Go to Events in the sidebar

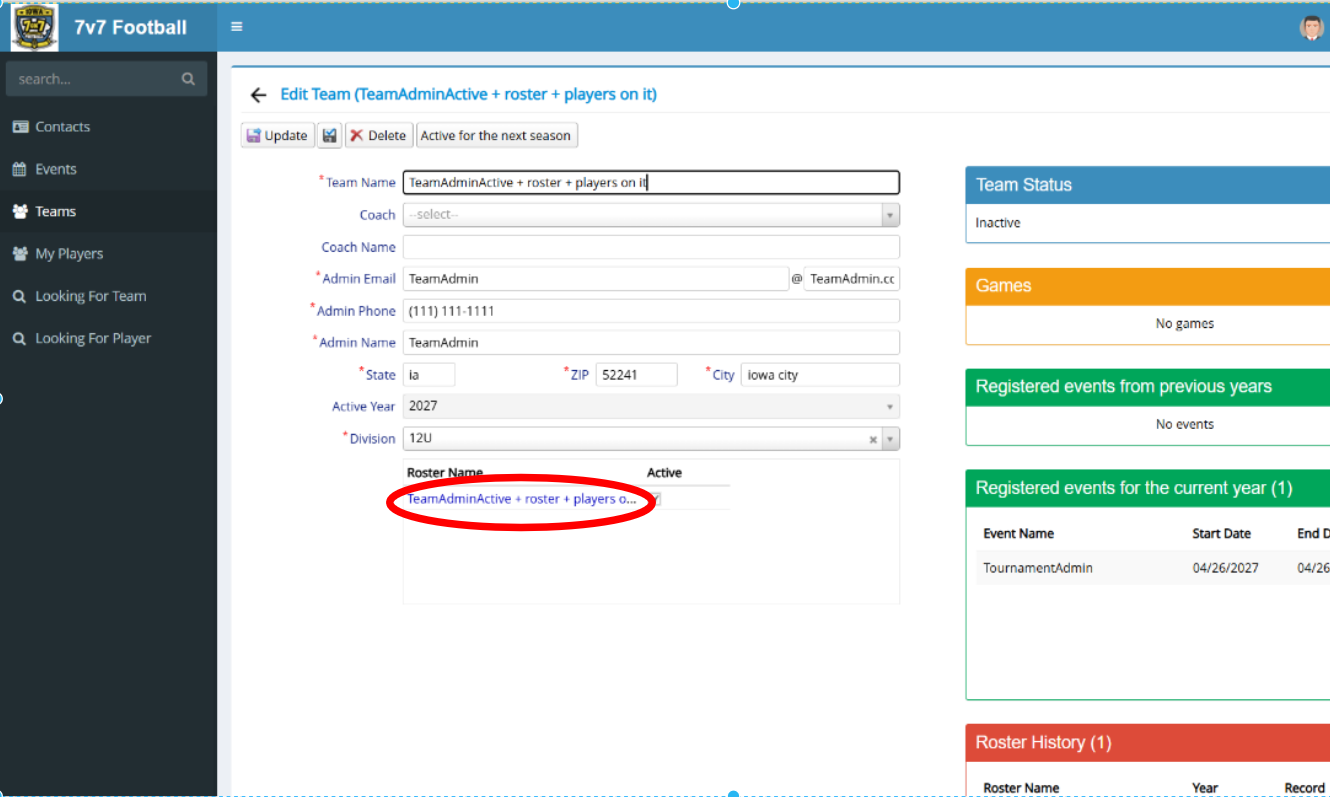(x=55, y=169)
